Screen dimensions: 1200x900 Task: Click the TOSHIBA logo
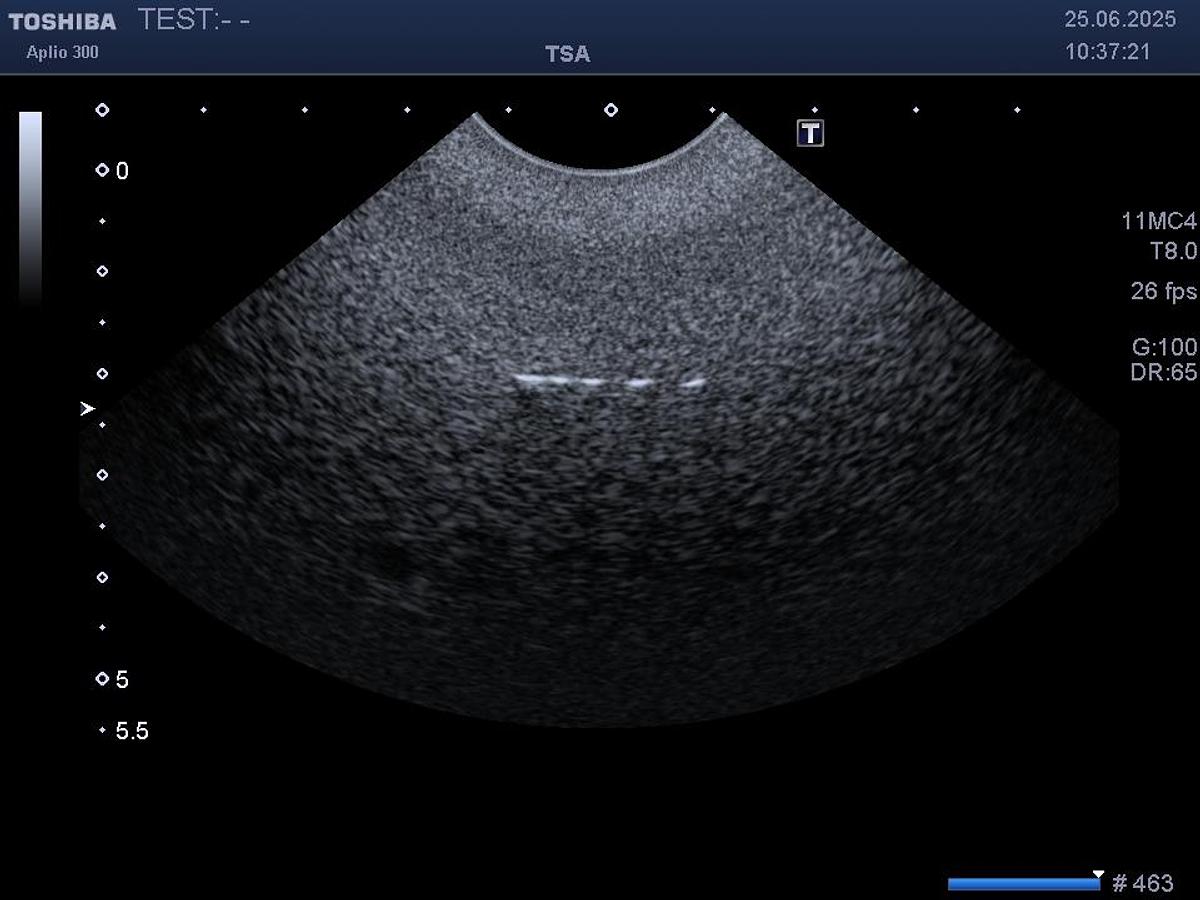[62, 21]
